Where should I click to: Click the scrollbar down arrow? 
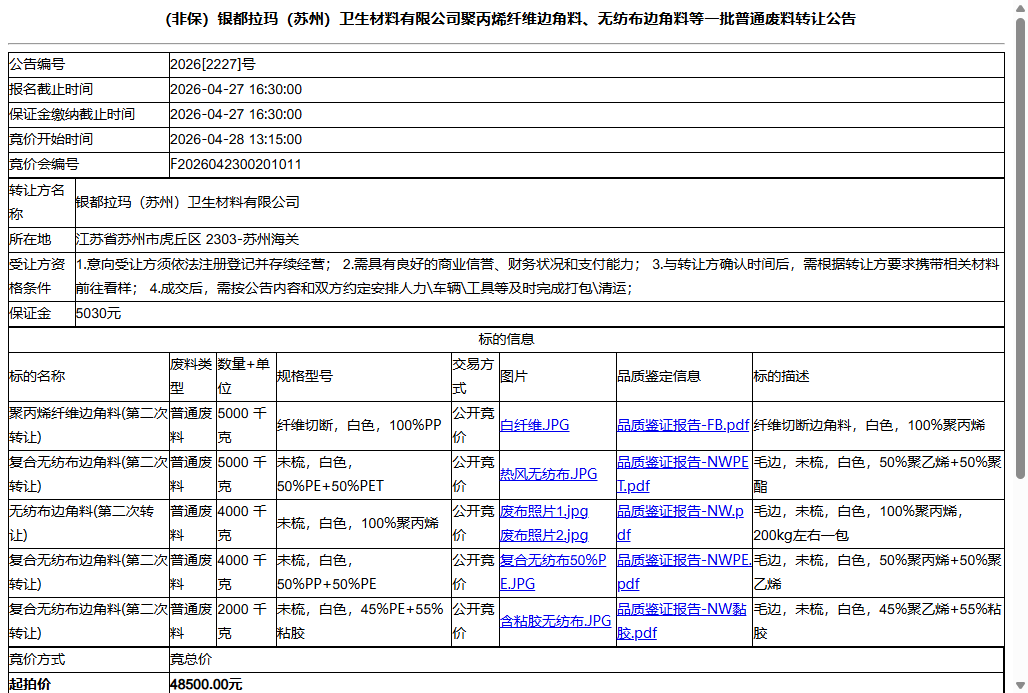pyautogui.click(x=1020, y=686)
